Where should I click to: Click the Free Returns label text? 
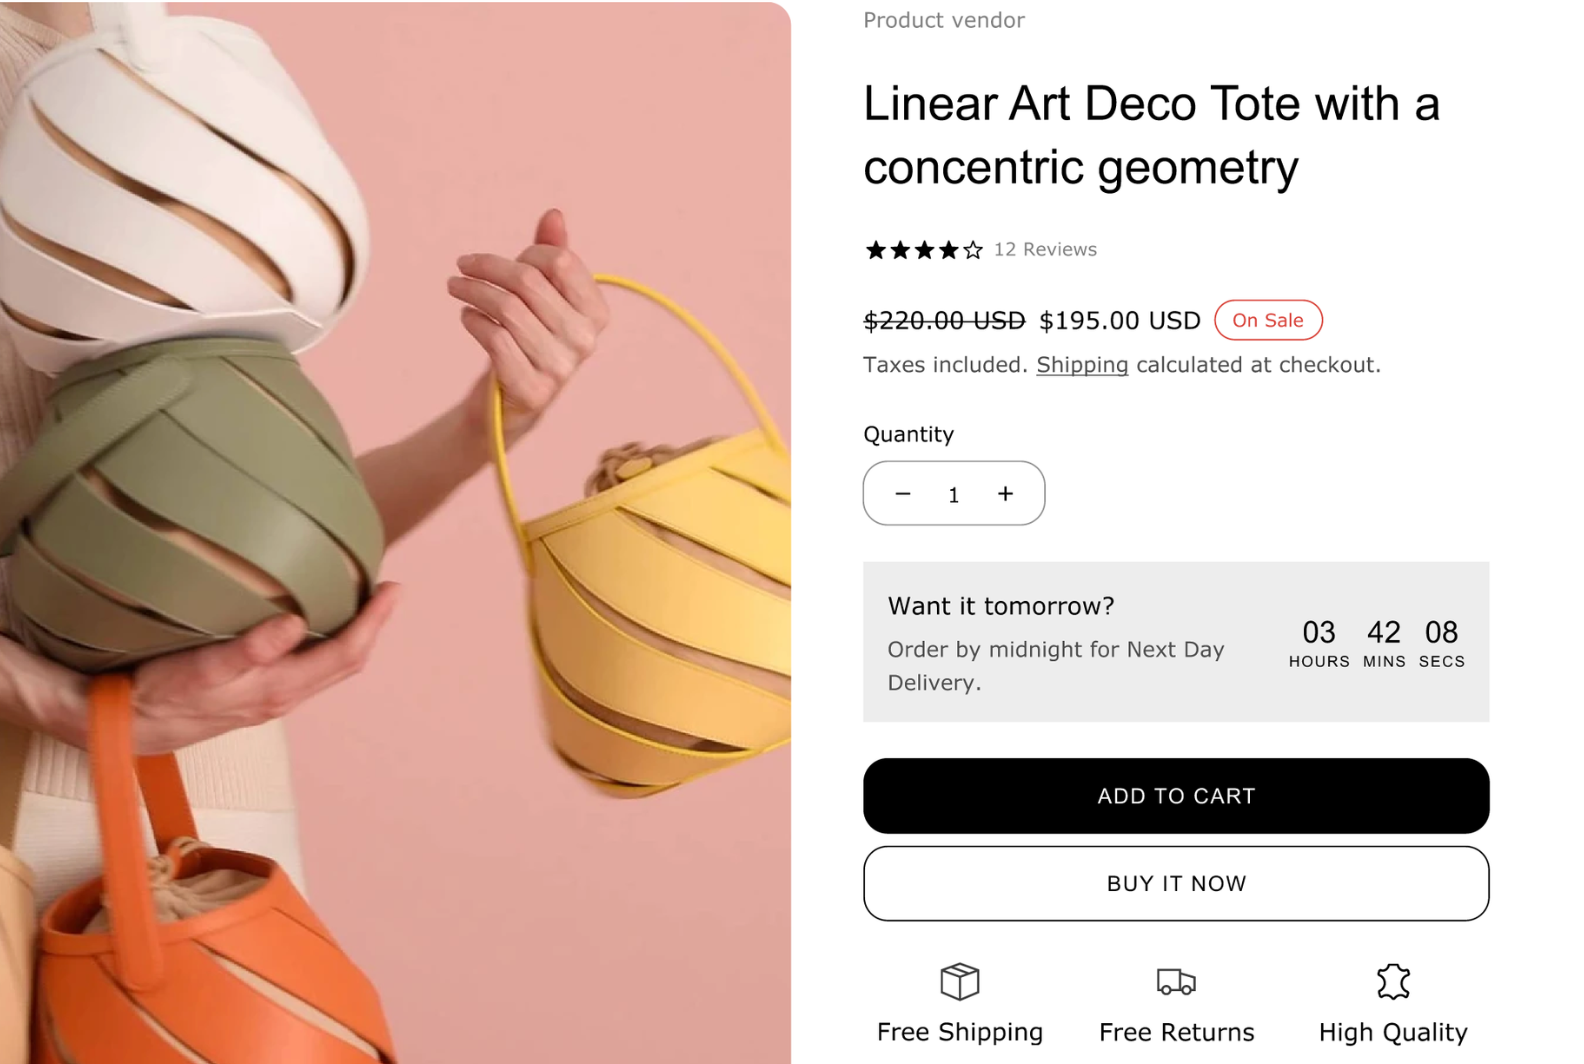pos(1176,1032)
